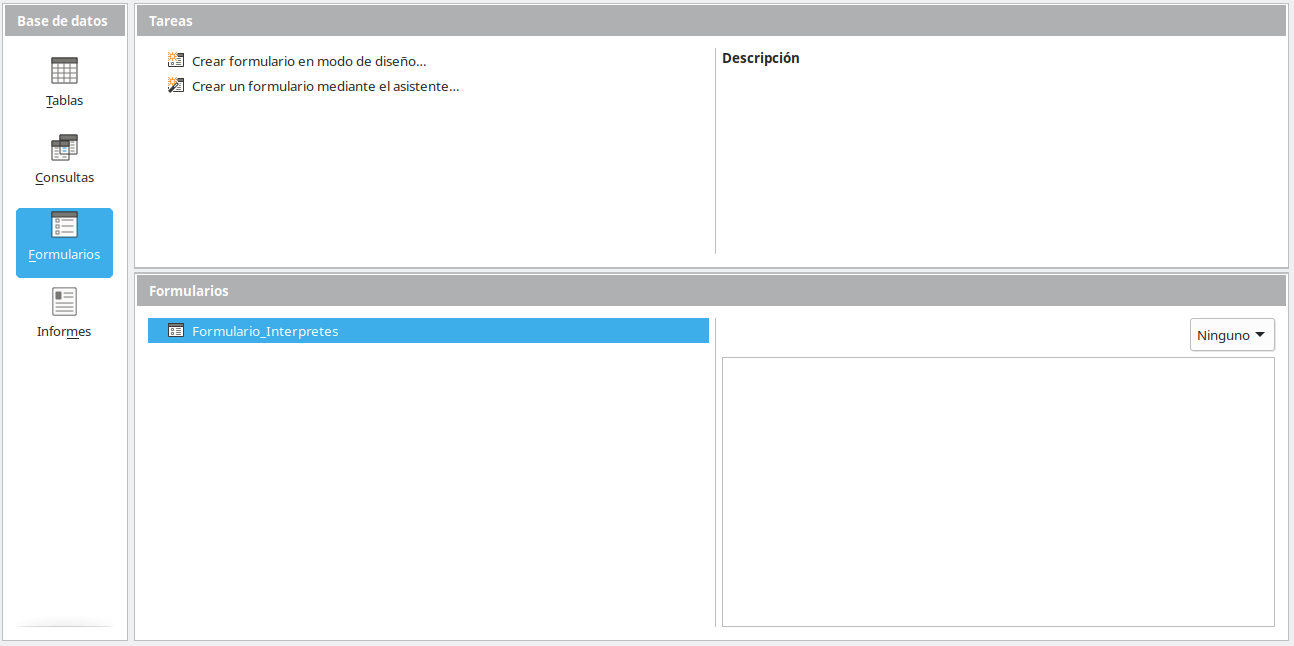Click inside the empty preview pane
The width and height of the screenshot is (1294, 646).
coord(998,492)
